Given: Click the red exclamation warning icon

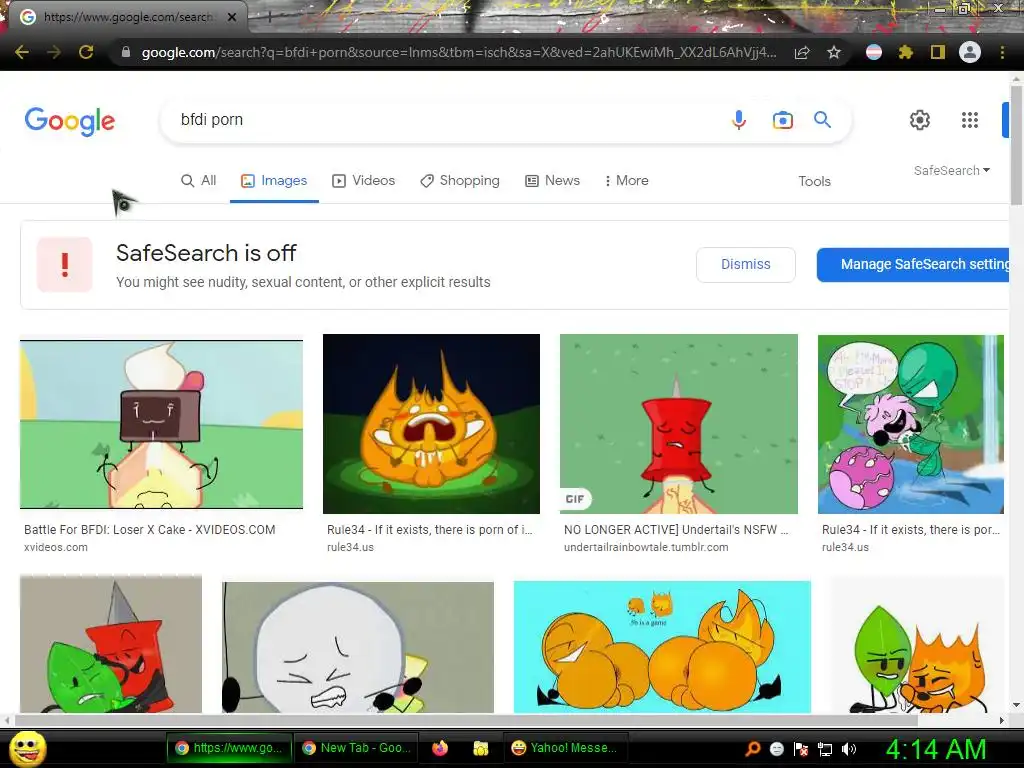Looking at the screenshot, I should coord(65,264).
